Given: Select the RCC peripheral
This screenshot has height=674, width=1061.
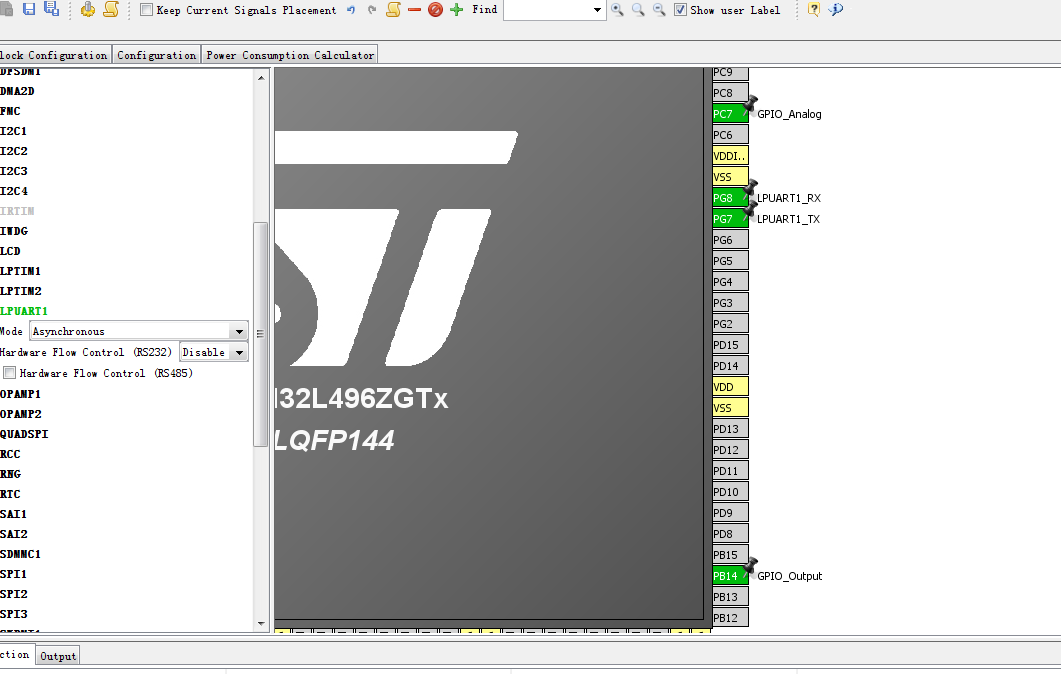Looking at the screenshot, I should tap(10, 453).
